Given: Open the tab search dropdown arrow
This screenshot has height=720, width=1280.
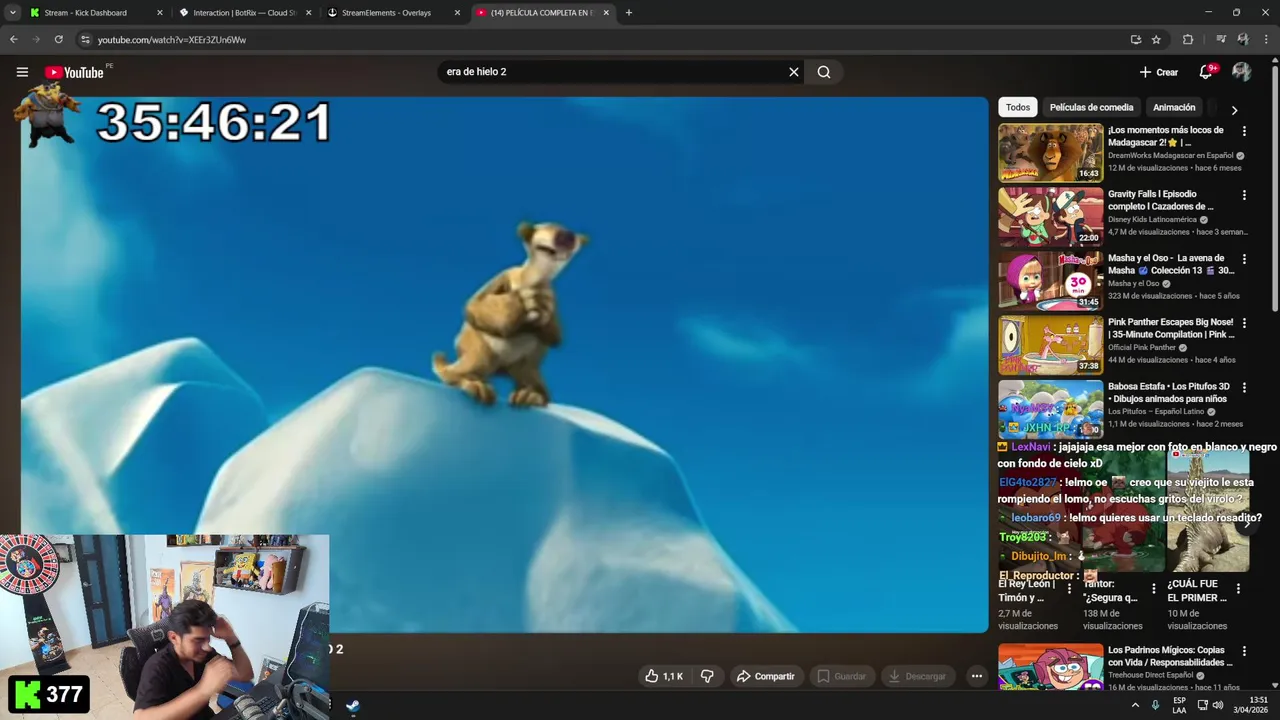Looking at the screenshot, I should [13, 13].
